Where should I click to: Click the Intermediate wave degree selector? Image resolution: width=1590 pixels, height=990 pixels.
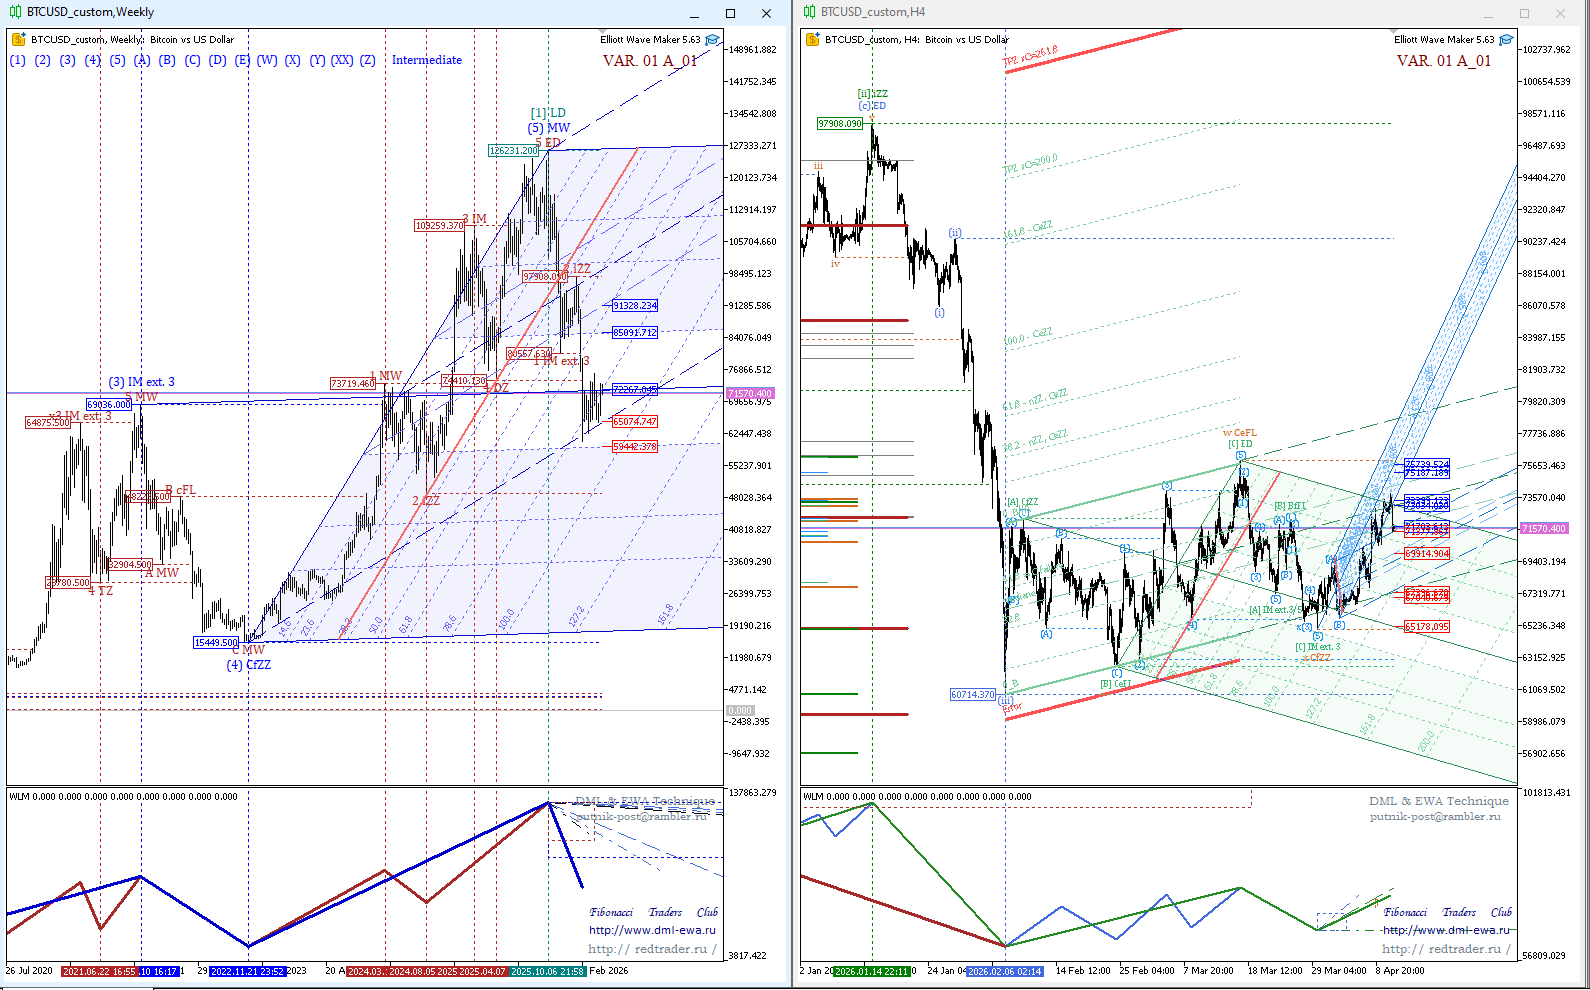tap(427, 60)
